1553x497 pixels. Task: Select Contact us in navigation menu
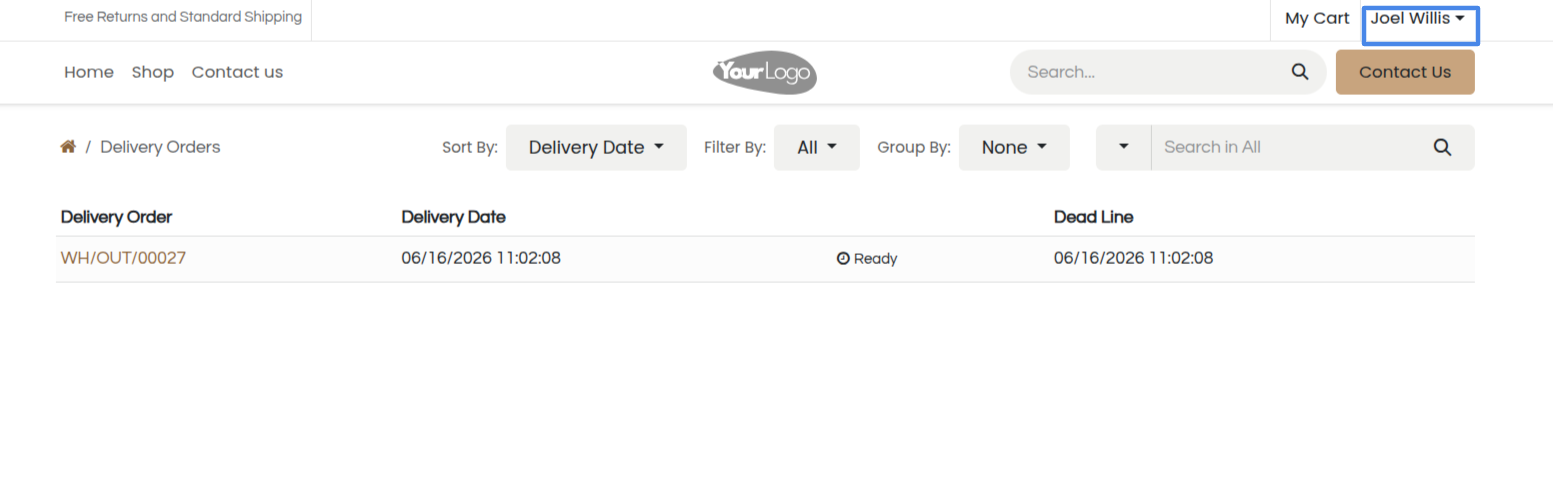click(x=237, y=72)
